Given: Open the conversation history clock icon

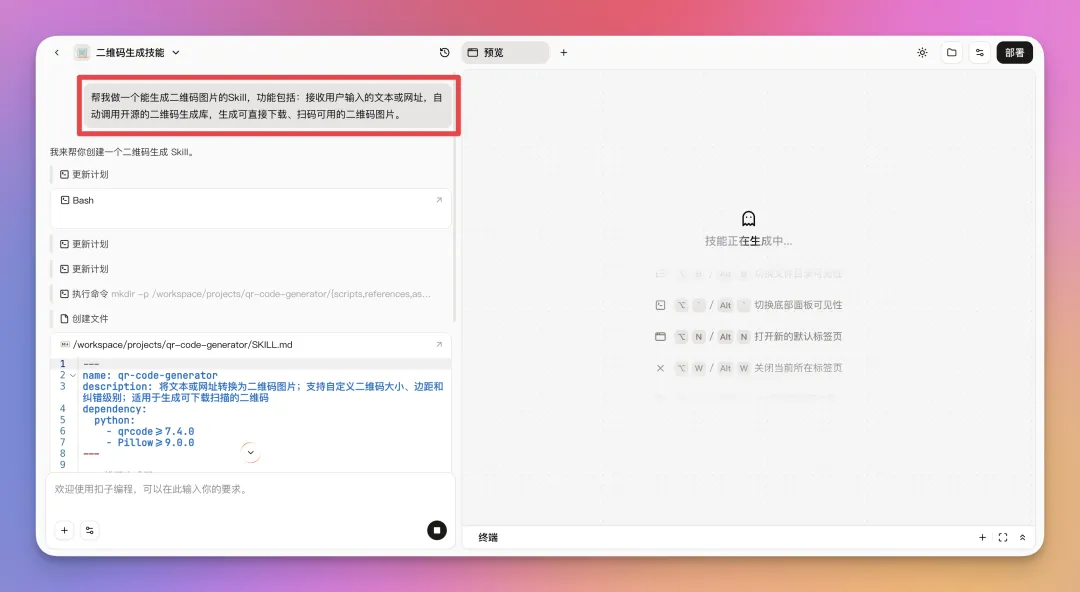Looking at the screenshot, I should point(444,52).
